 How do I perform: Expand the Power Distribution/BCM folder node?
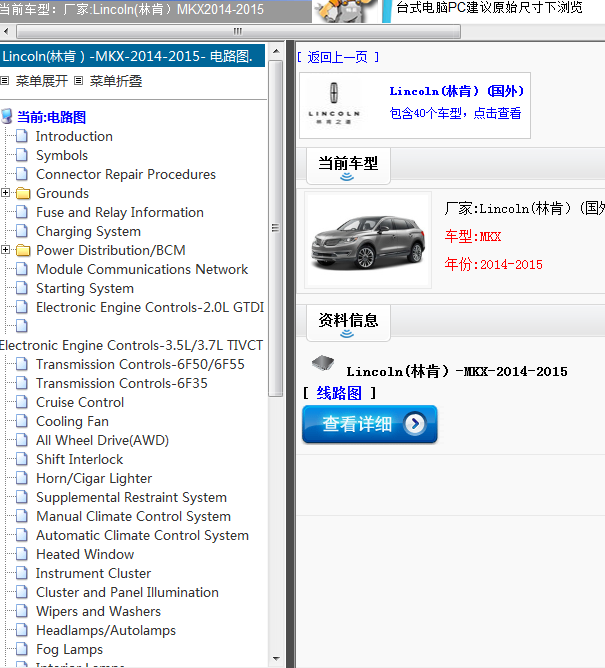pyautogui.click(x=5, y=250)
